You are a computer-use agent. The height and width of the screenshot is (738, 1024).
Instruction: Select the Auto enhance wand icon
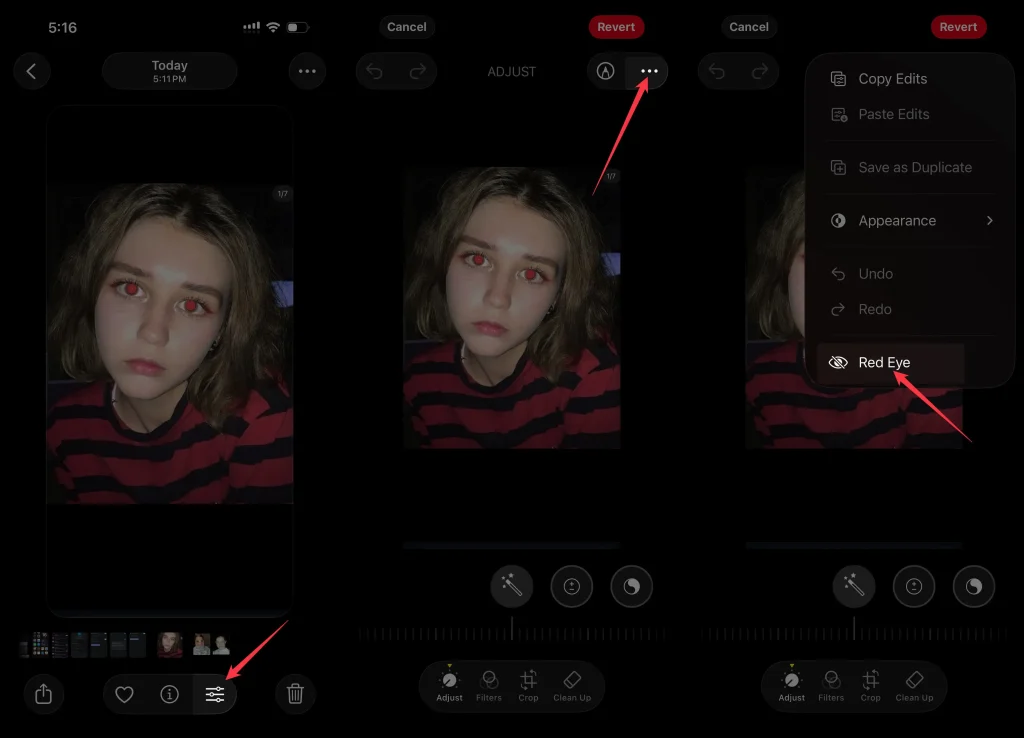click(x=511, y=586)
